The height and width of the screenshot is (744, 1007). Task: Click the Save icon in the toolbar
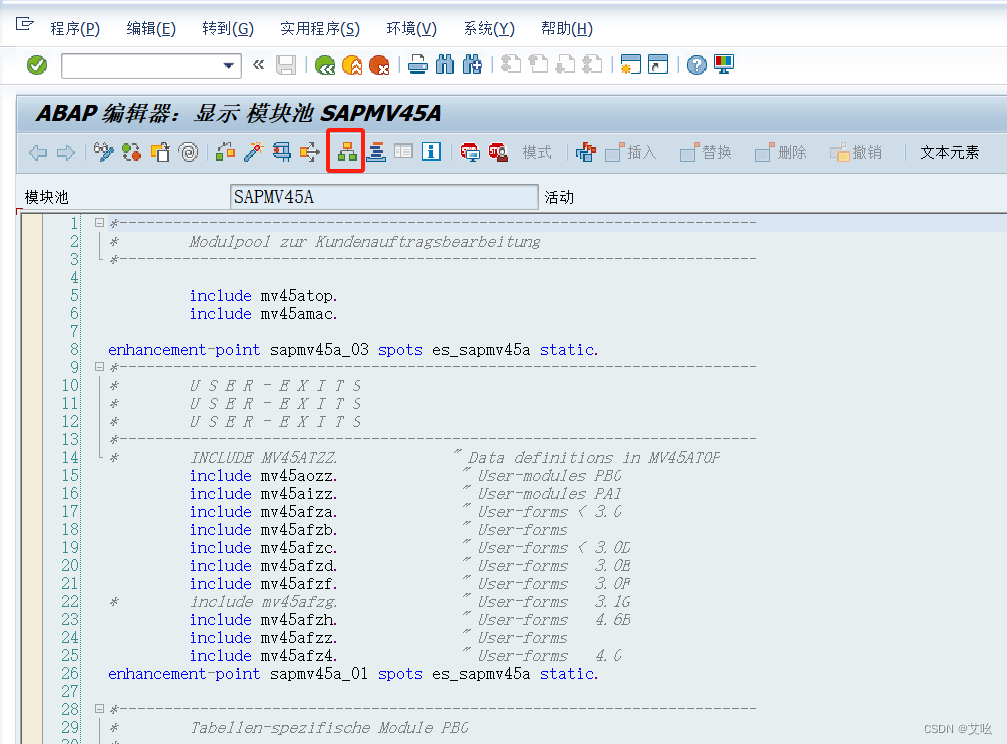[x=287, y=65]
